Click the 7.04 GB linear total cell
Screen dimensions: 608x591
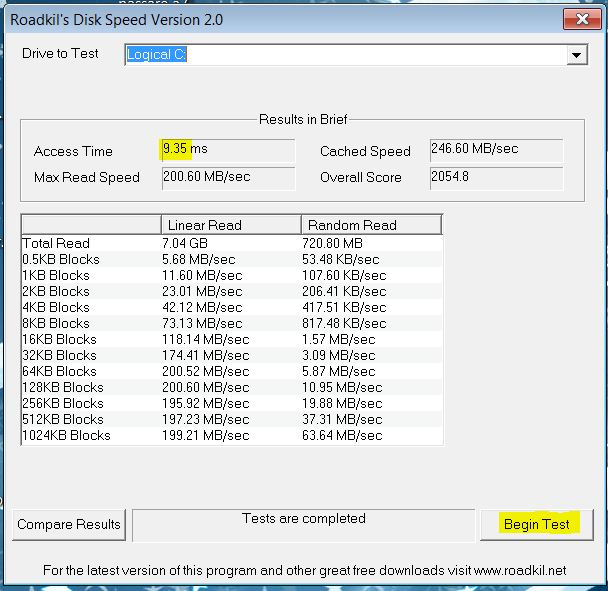(185, 243)
